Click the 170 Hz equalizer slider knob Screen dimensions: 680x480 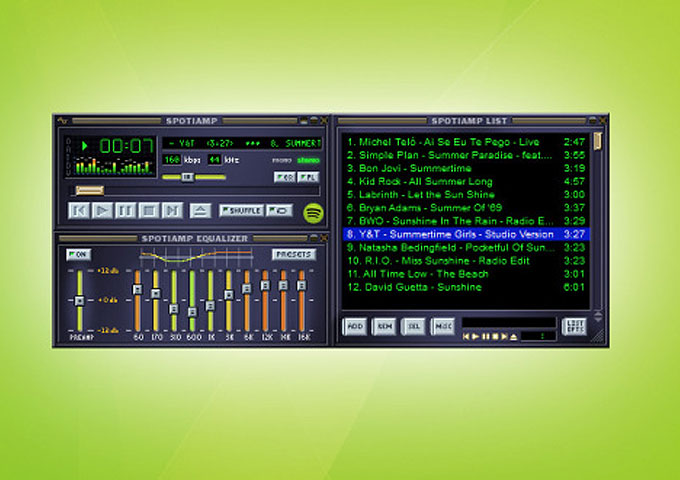[156, 294]
